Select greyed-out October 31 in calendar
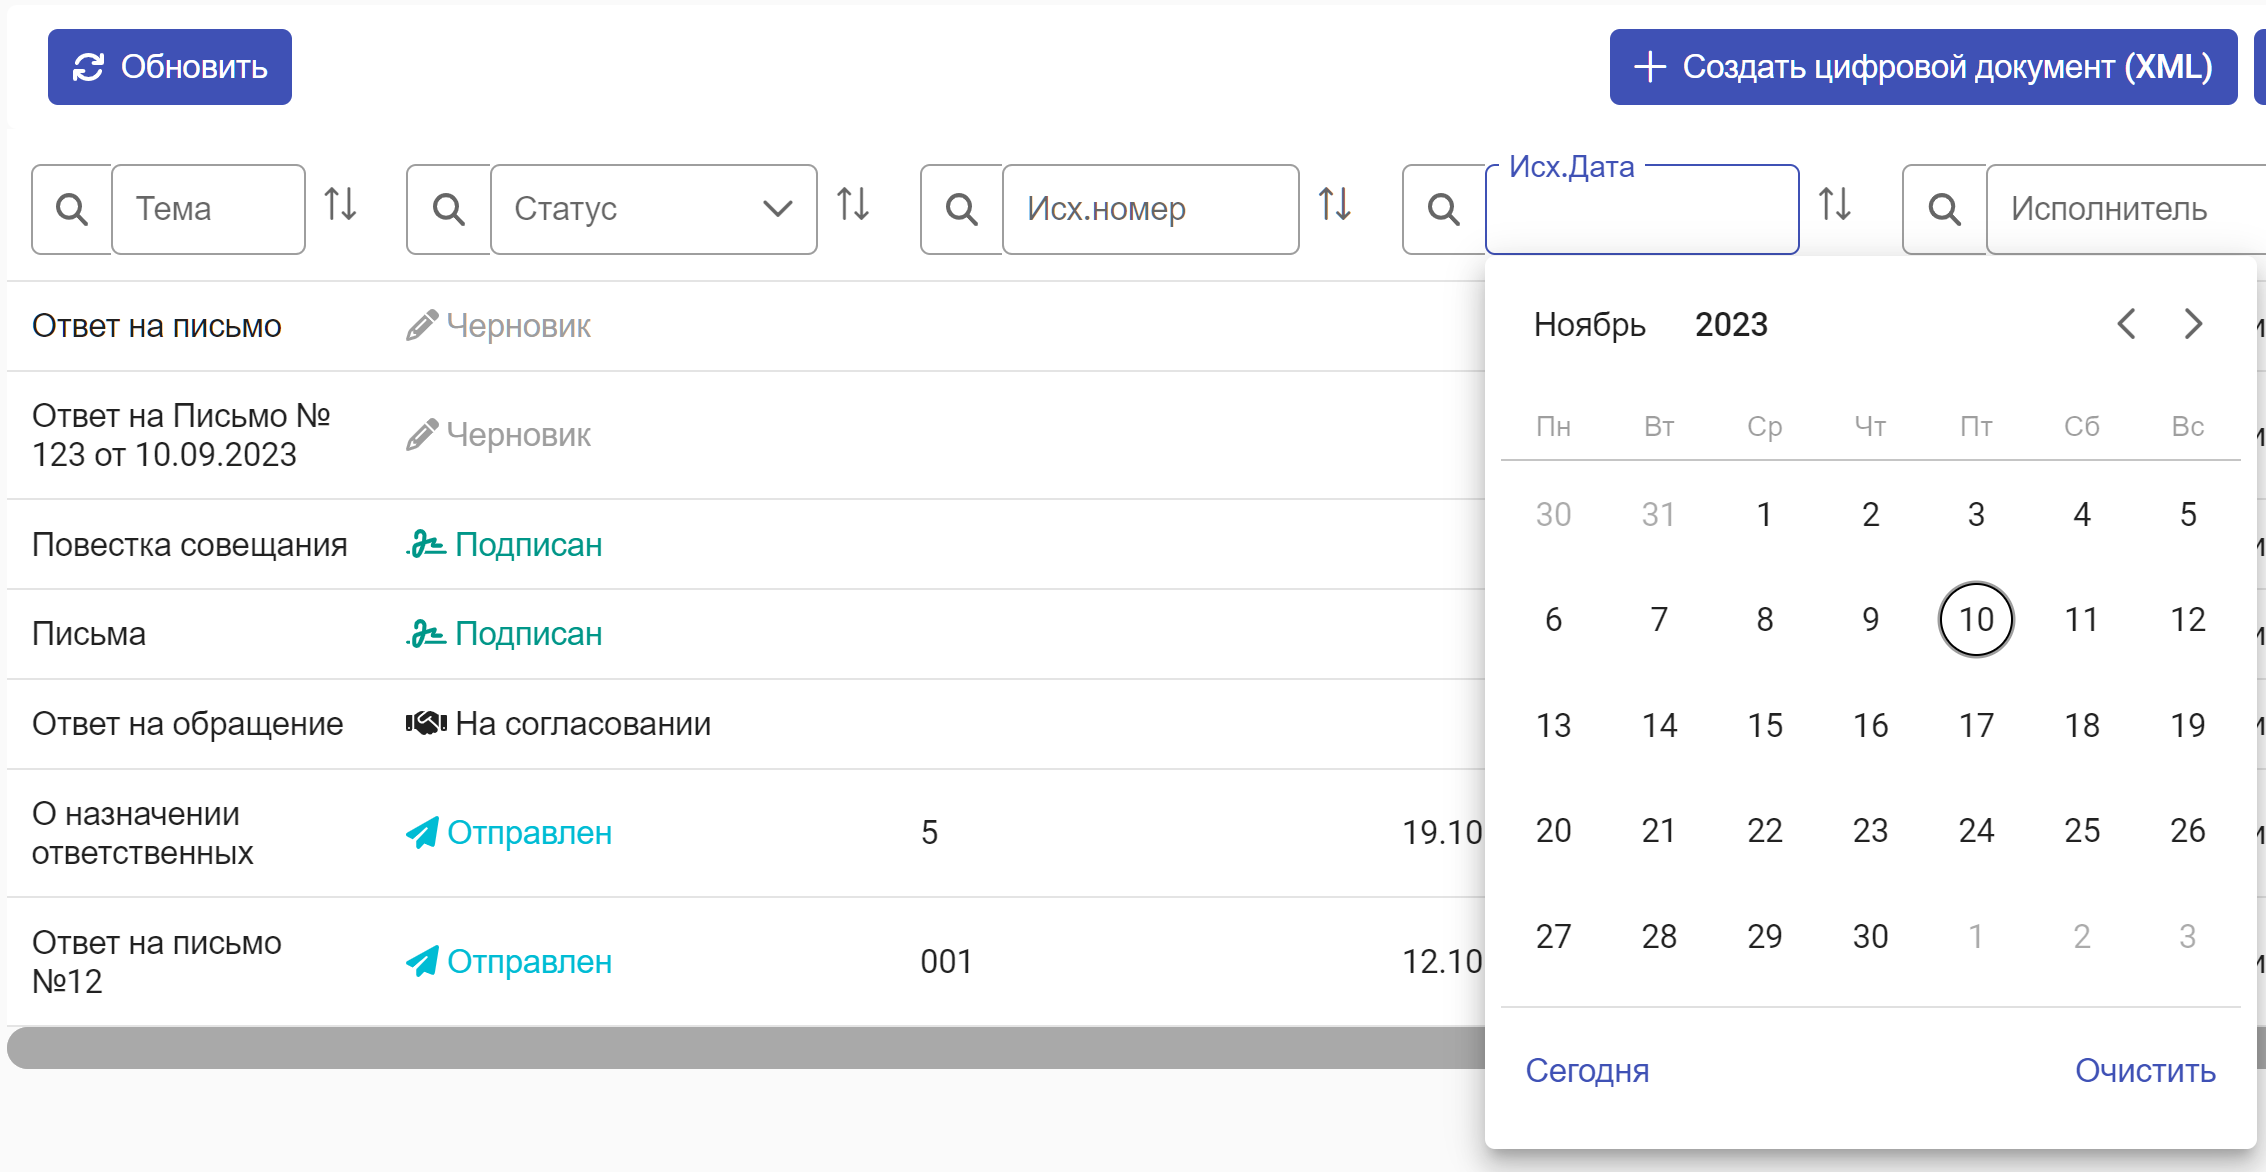This screenshot has height=1172, width=2266. [x=1659, y=514]
